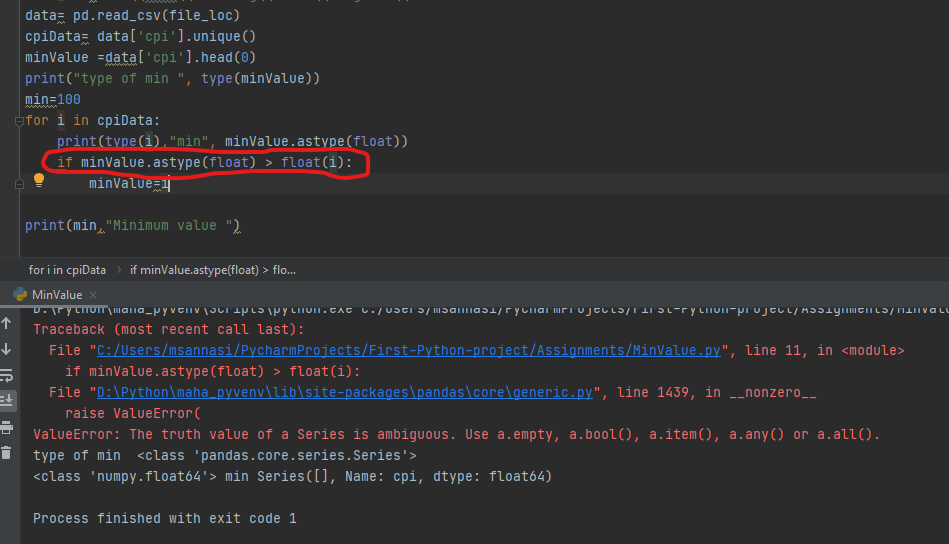Screen dimensions: 949x544
Task: Click the print("type of min " code line
Action: [172, 78]
